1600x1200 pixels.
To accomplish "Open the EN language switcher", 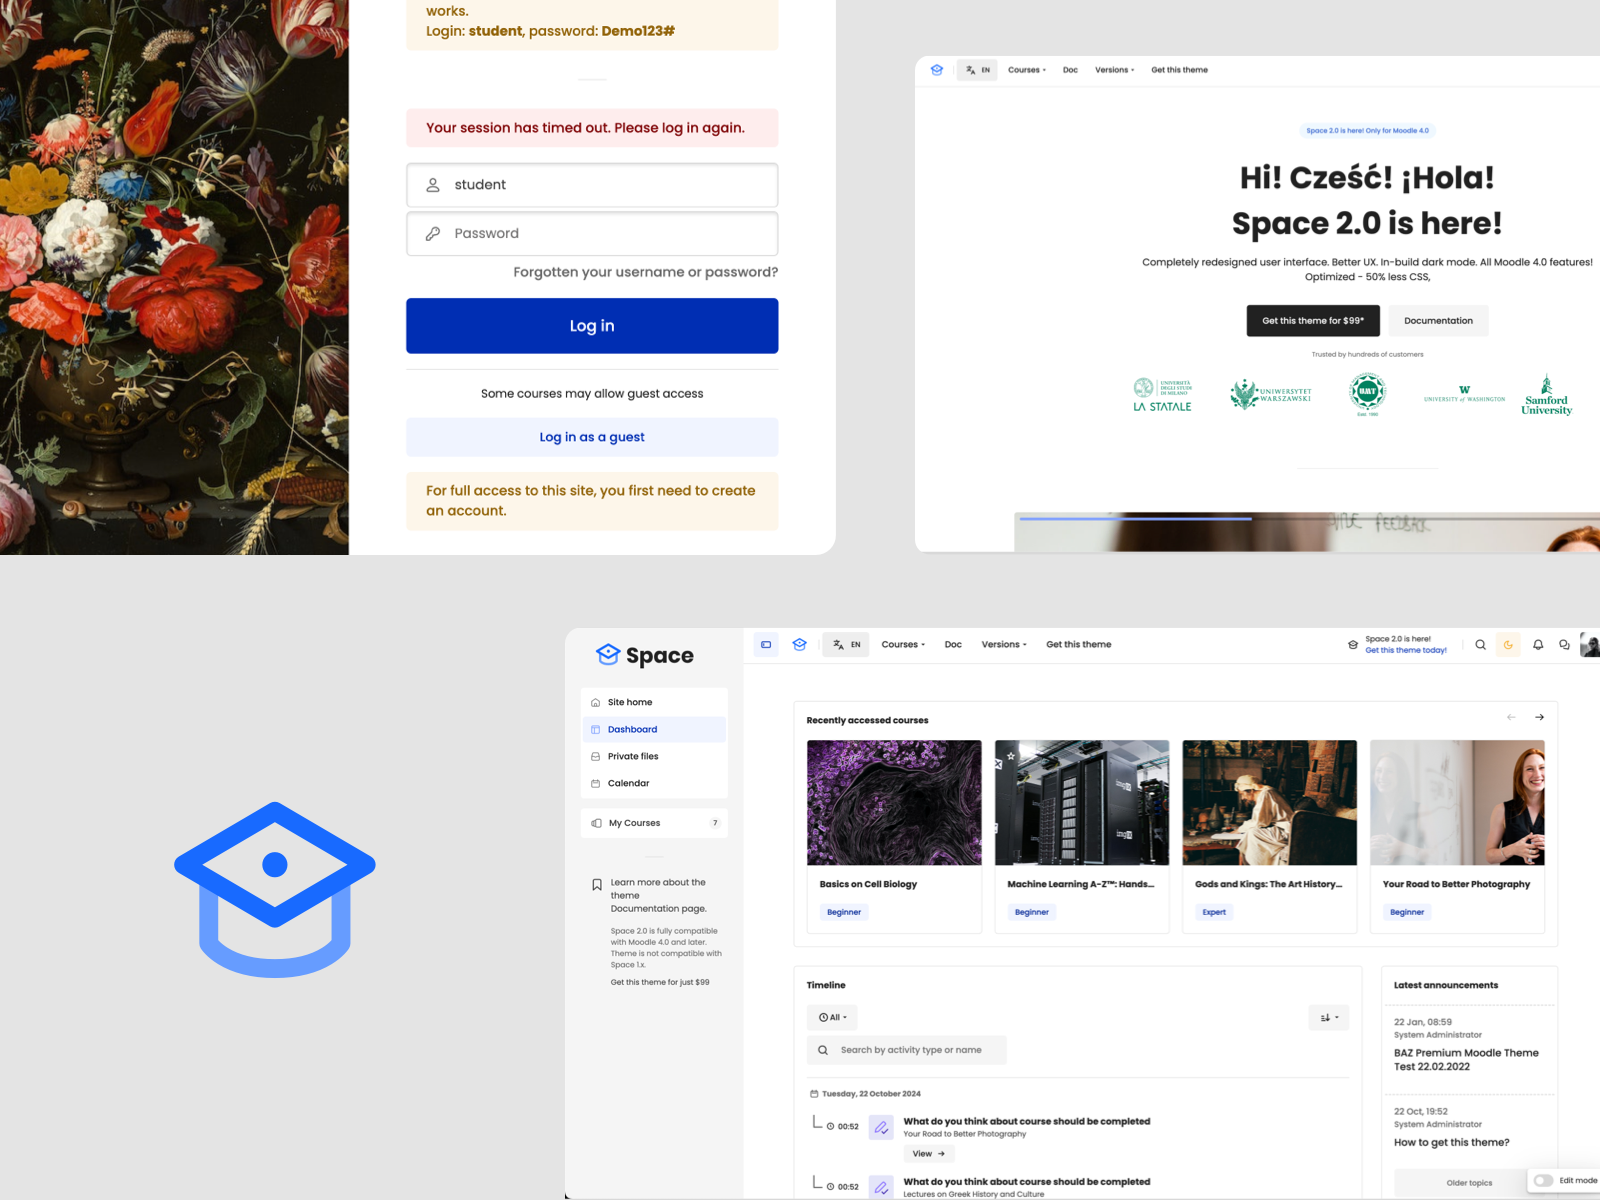I will (847, 645).
